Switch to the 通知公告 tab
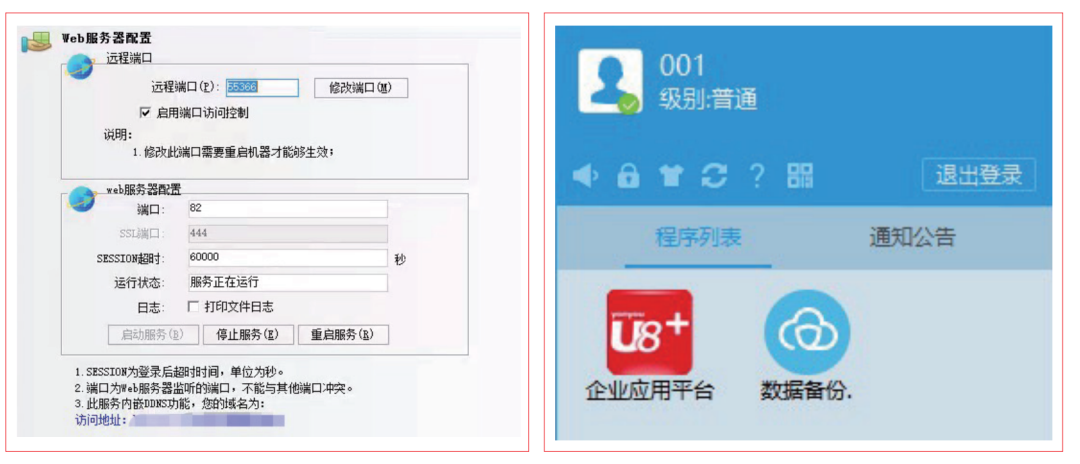This screenshot has width=1080, height=464. pyautogui.click(x=913, y=238)
